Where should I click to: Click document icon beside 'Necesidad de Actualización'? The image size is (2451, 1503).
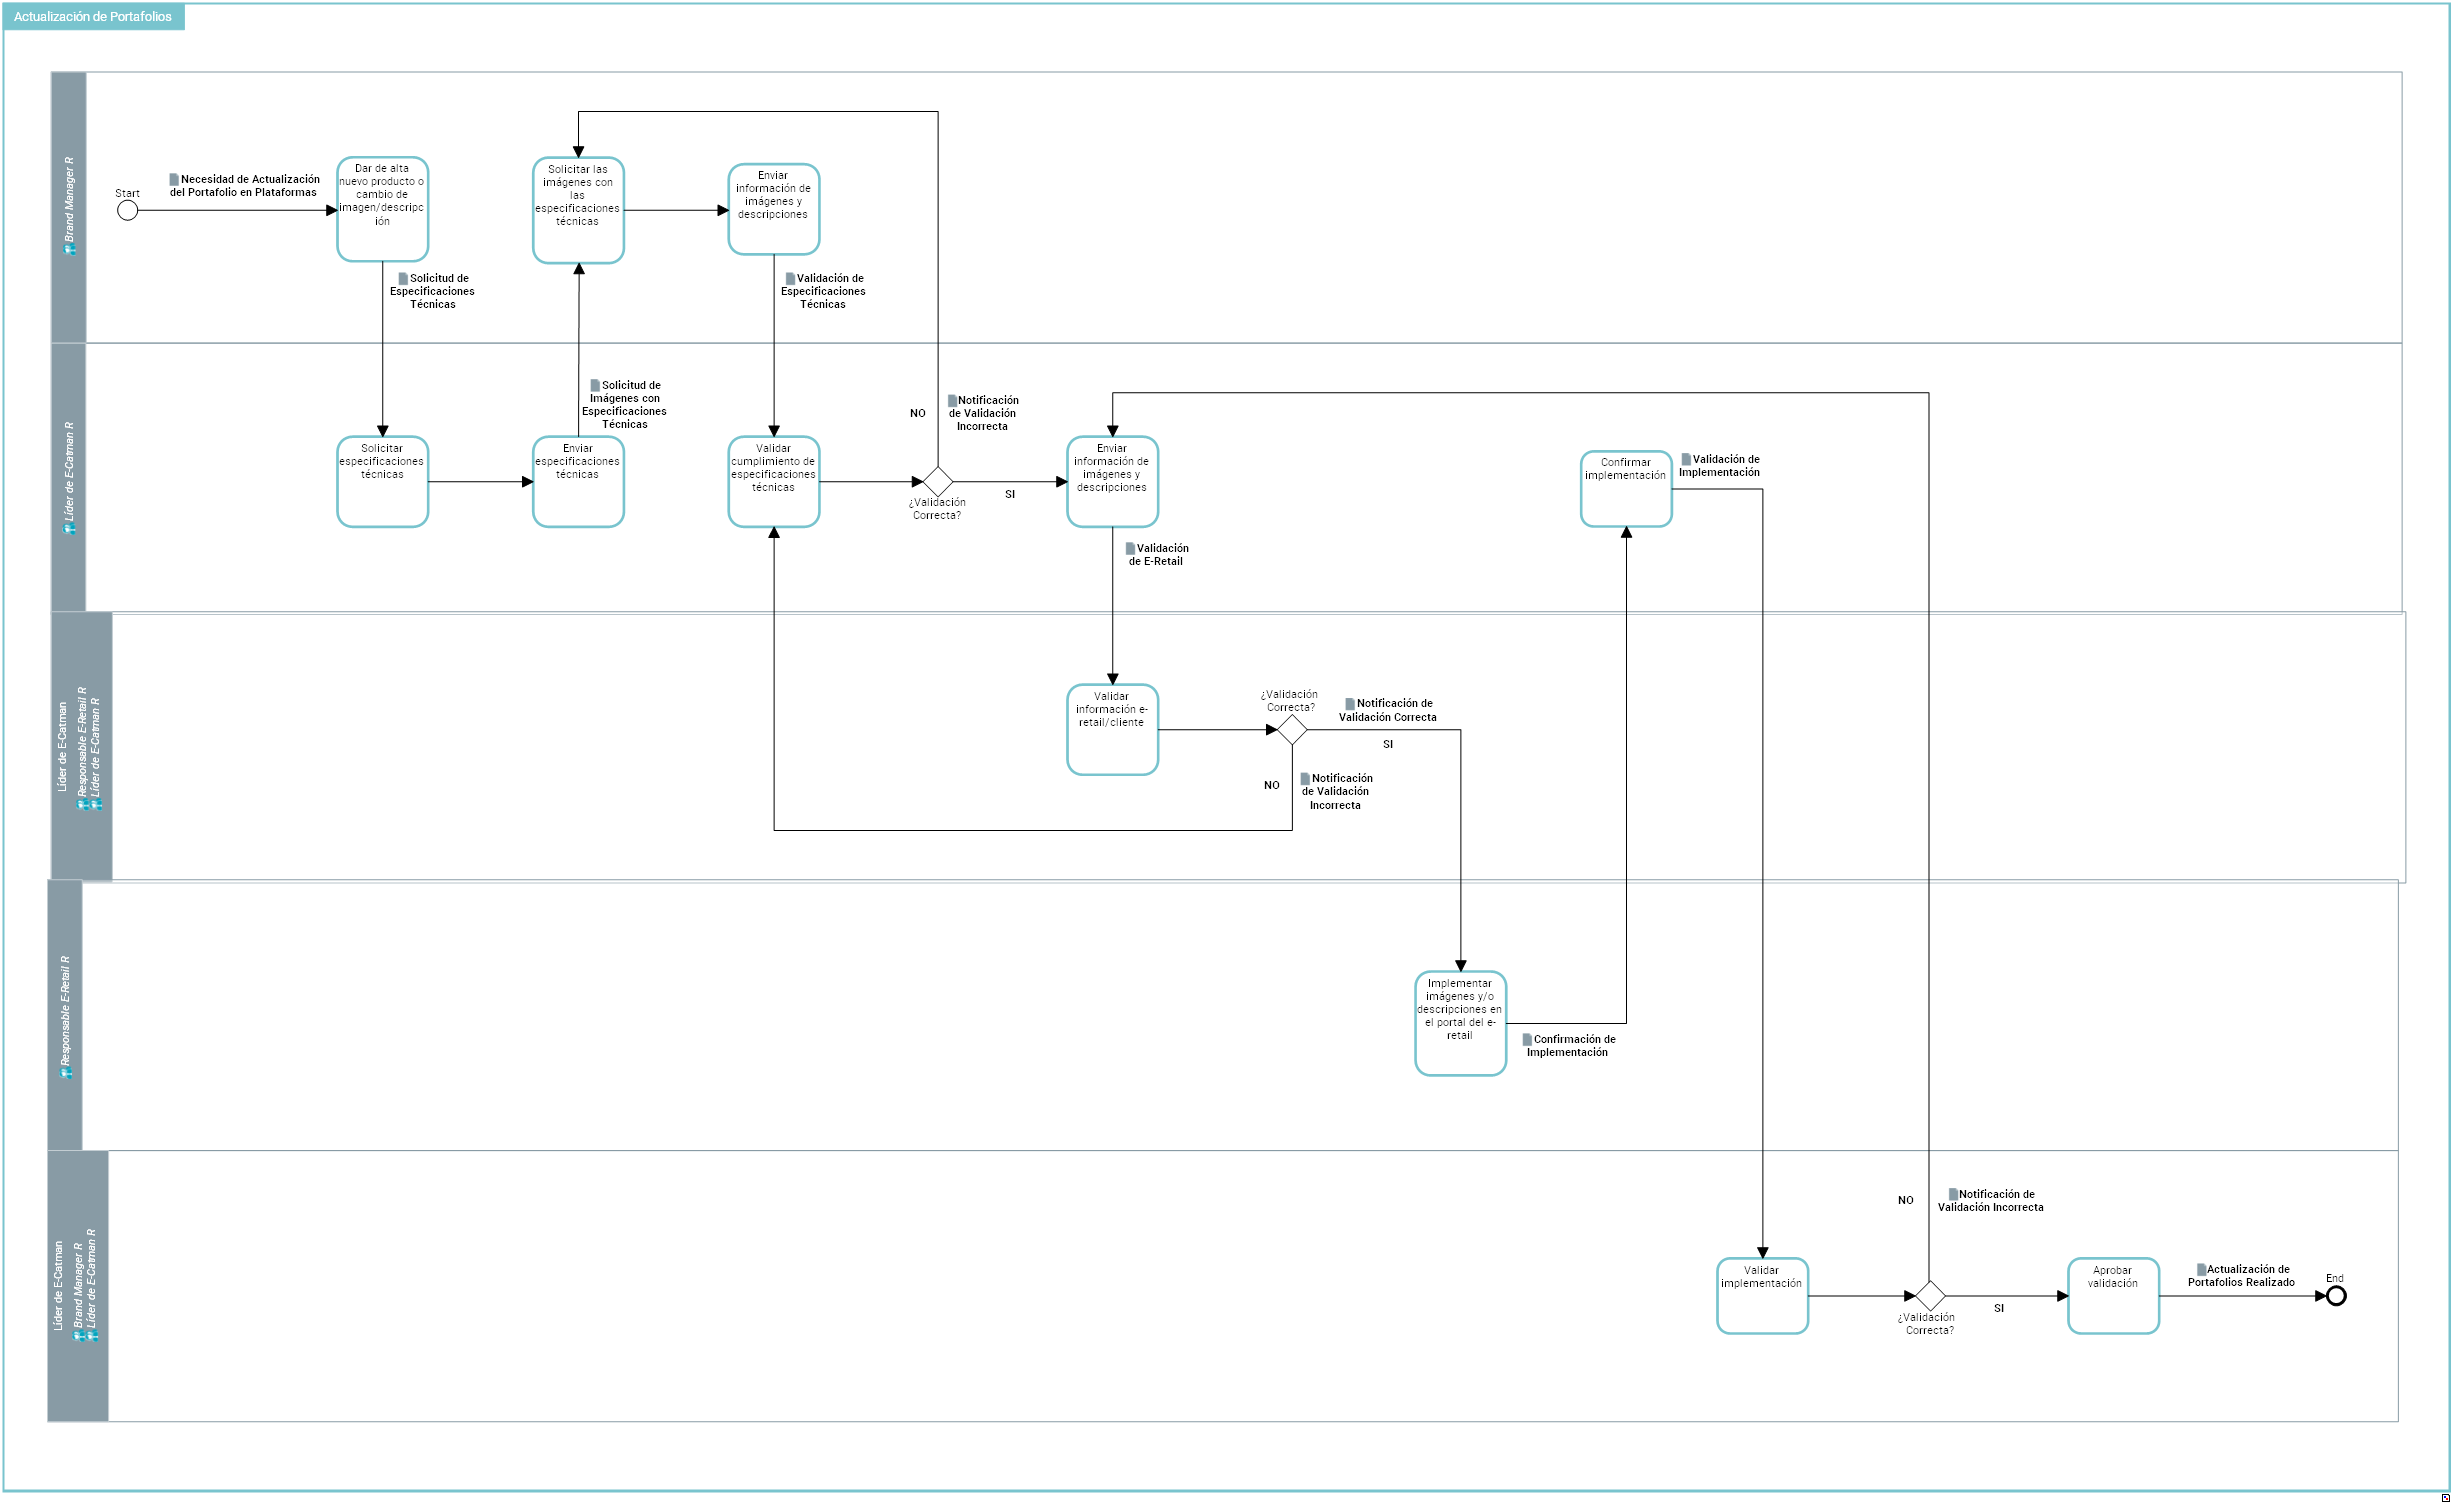click(174, 180)
